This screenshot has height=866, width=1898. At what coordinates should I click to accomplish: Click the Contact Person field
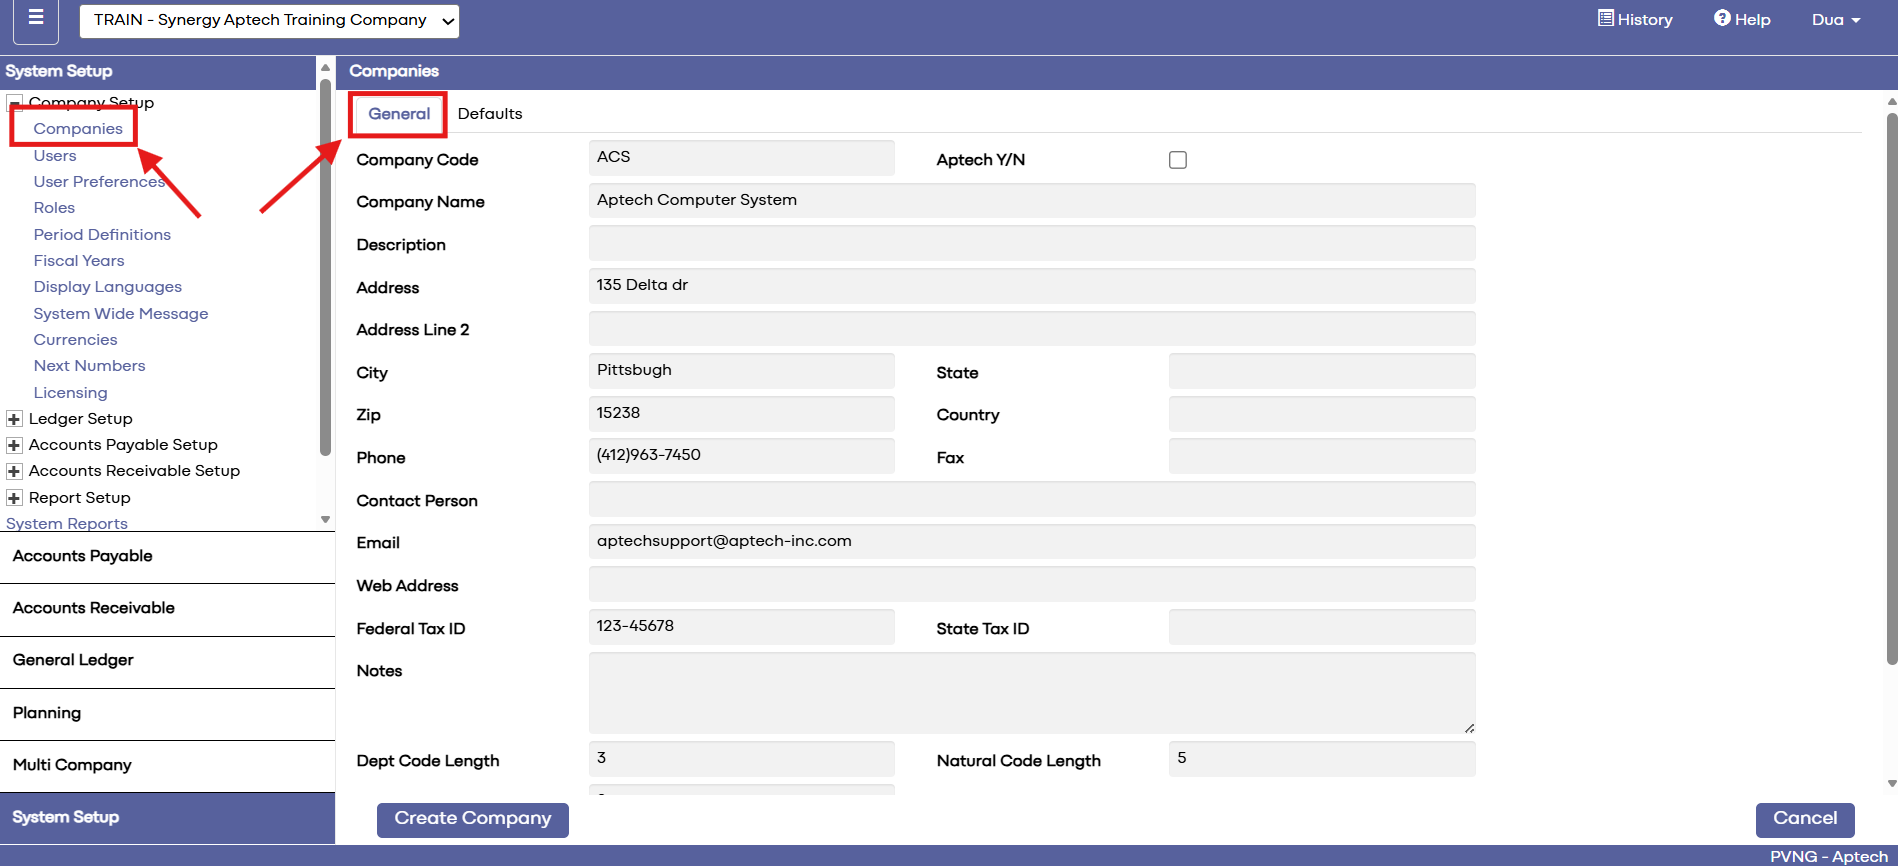[x=1032, y=499]
